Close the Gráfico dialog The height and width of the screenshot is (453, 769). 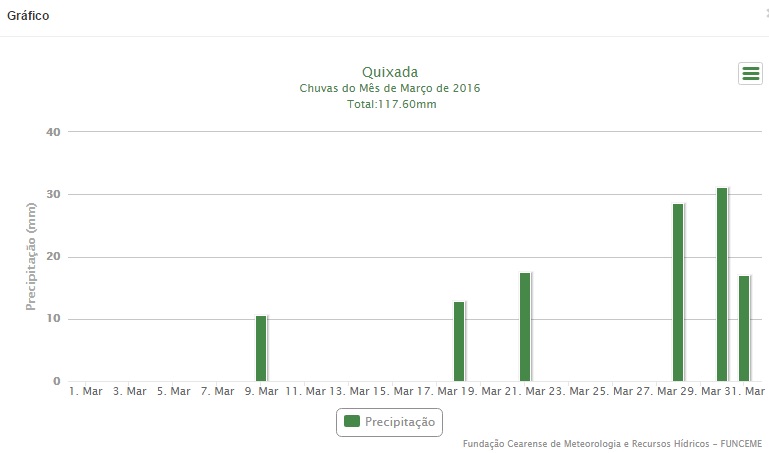click(765, 15)
